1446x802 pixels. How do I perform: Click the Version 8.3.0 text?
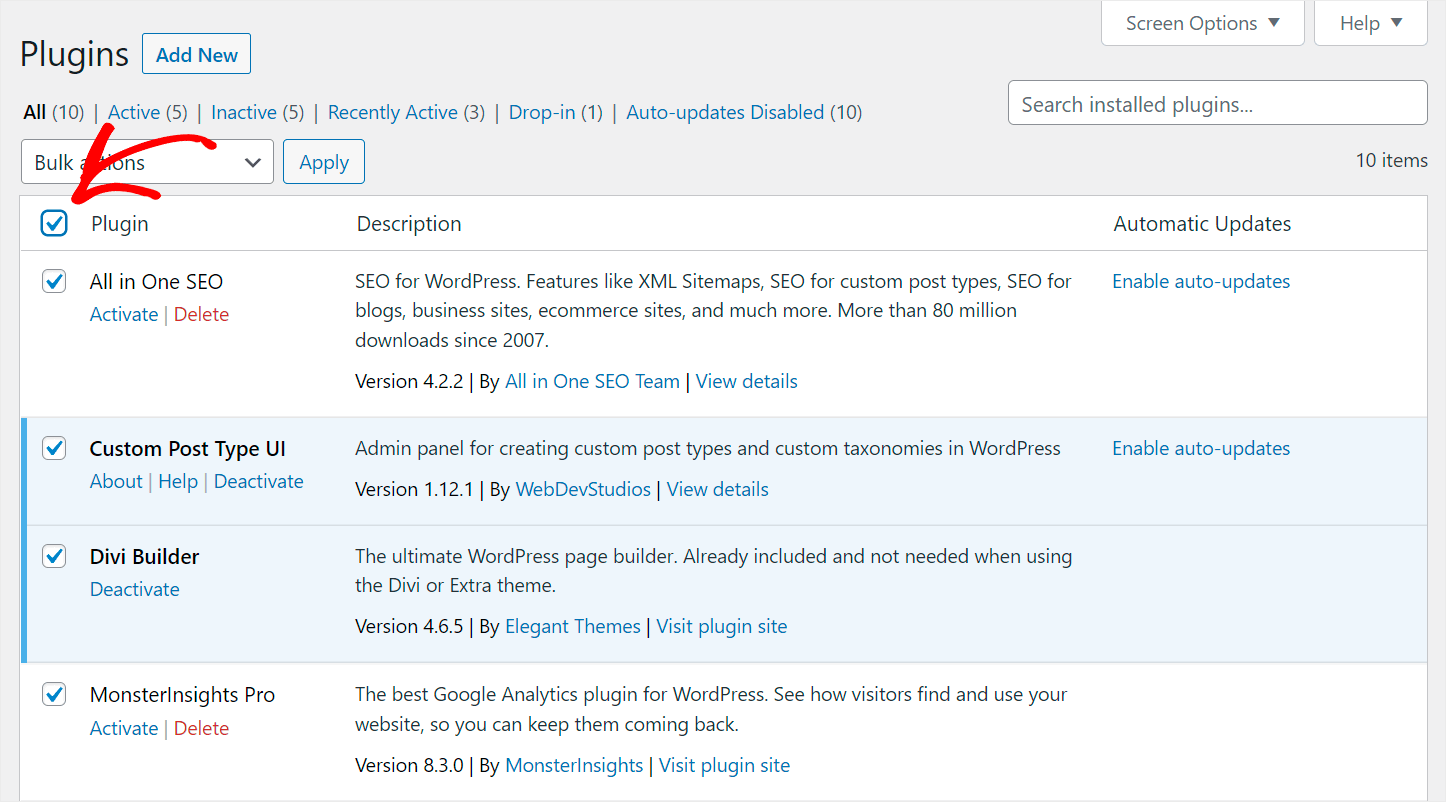click(409, 765)
